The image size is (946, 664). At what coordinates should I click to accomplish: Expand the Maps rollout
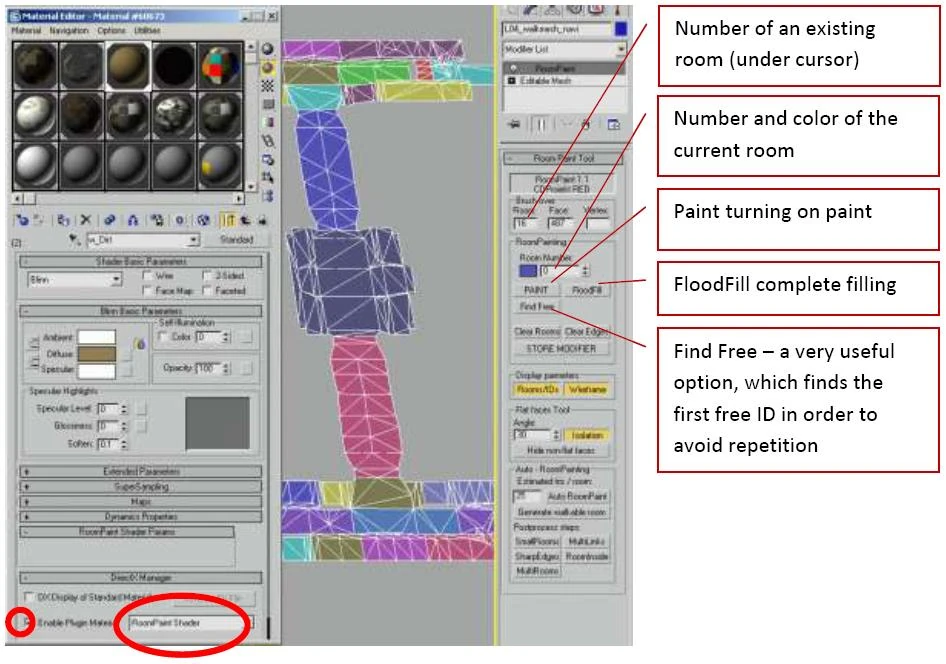pos(141,501)
